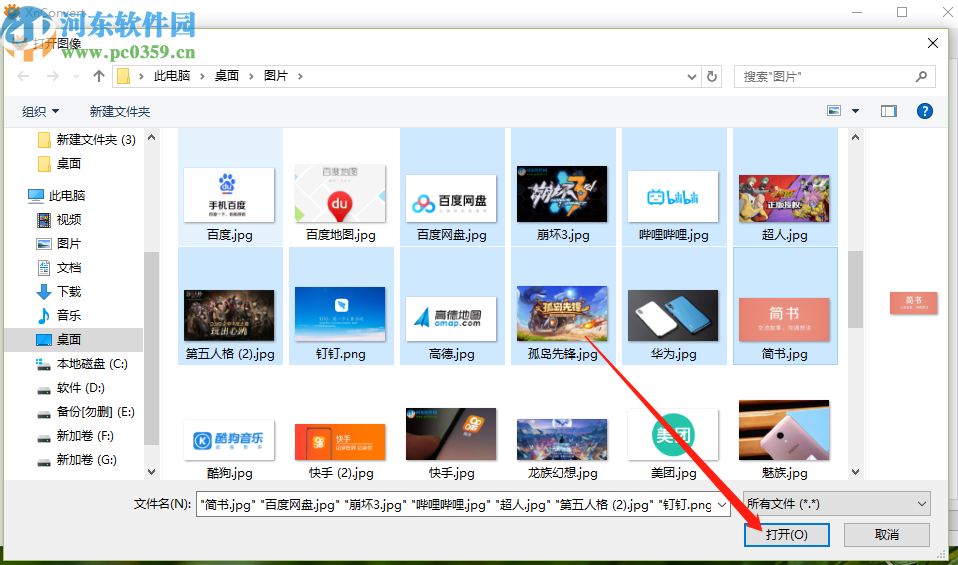The height and width of the screenshot is (565, 958).
Task: Click the 打开(O) button
Action: (x=786, y=535)
